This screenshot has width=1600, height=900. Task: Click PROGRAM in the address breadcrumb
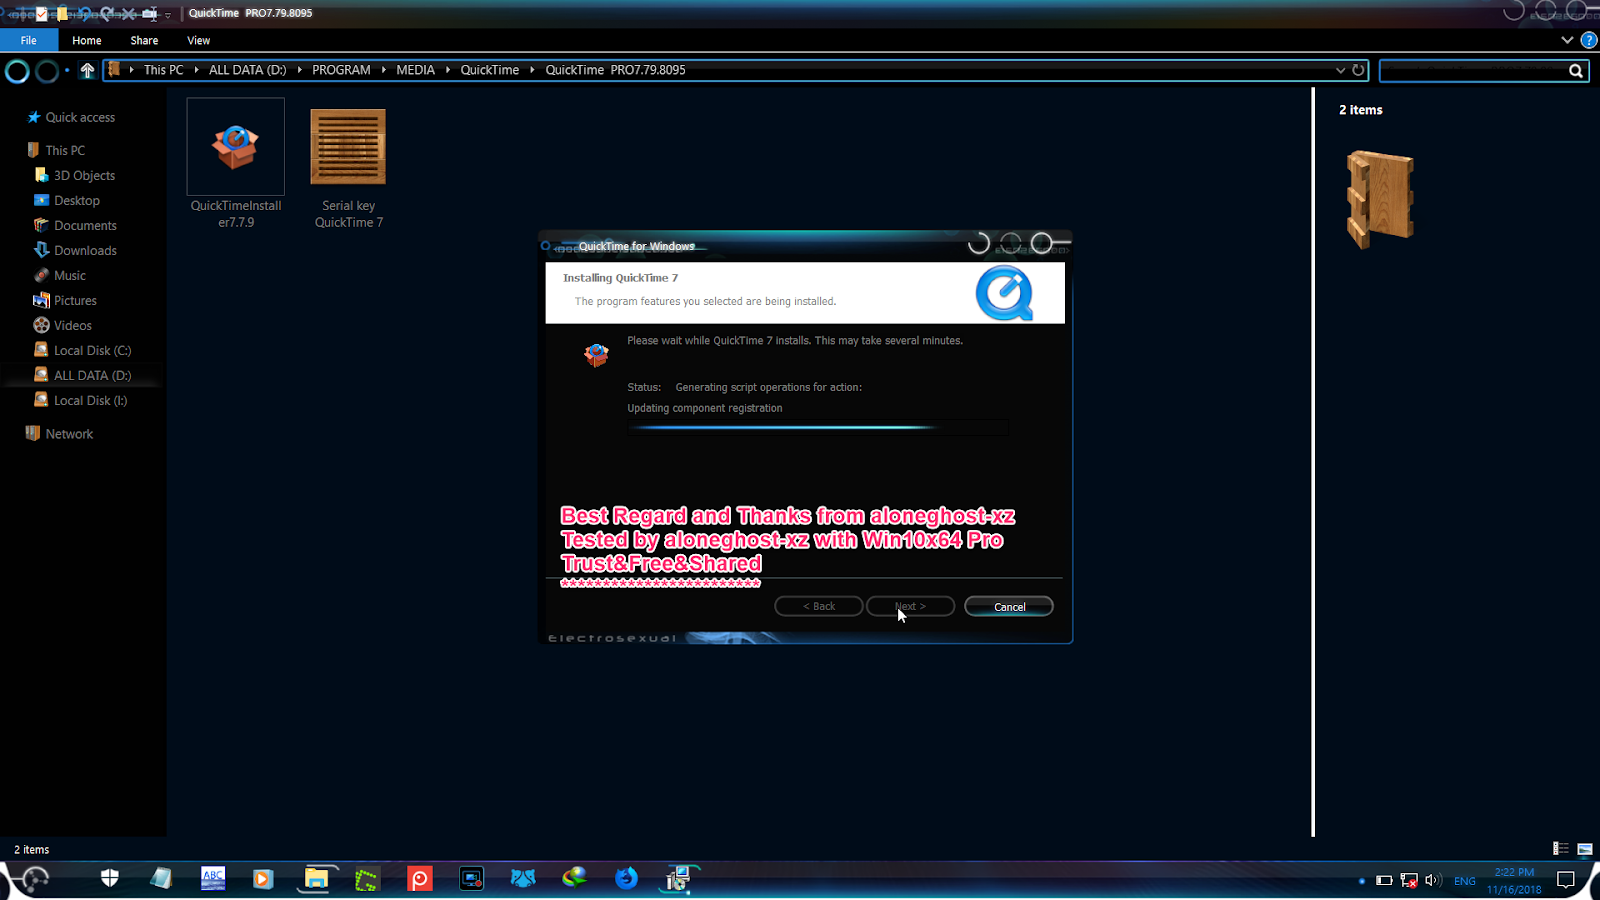pyautogui.click(x=341, y=70)
